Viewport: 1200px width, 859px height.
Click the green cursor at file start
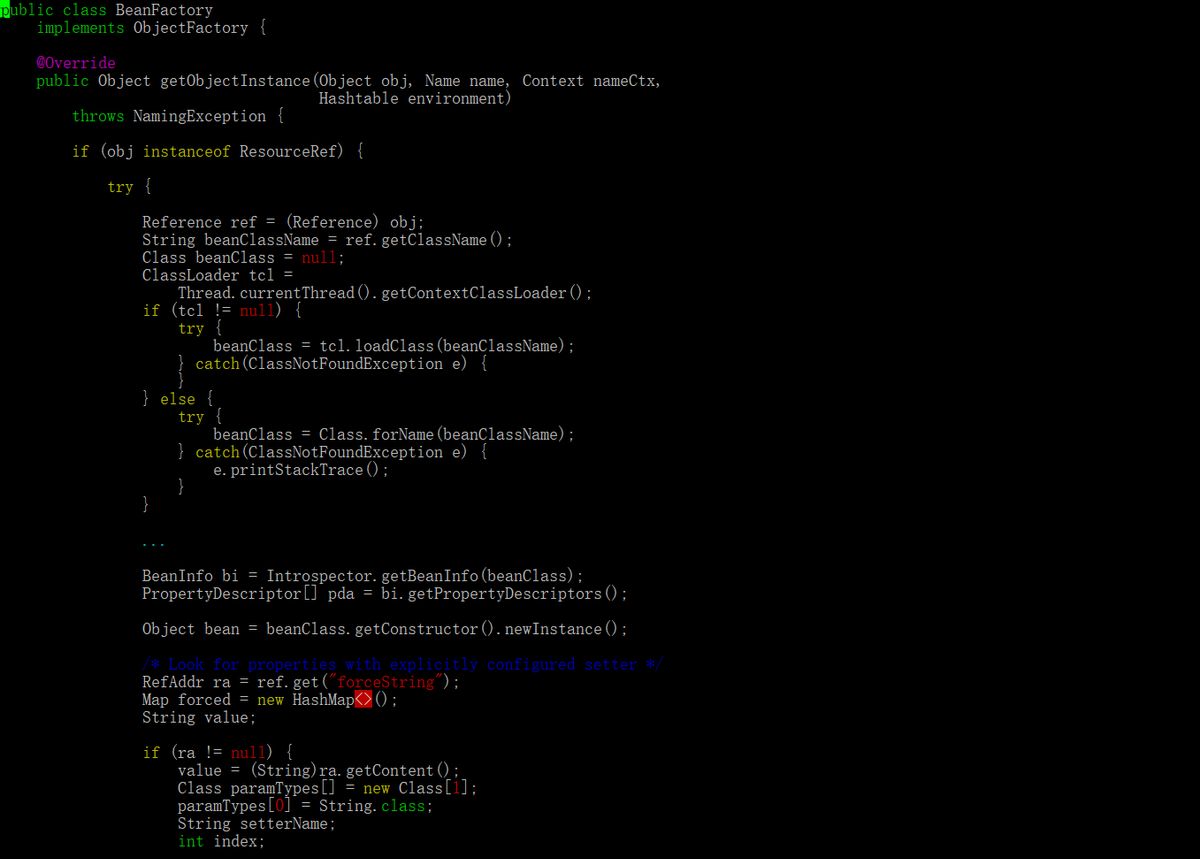pyautogui.click(x=4, y=10)
